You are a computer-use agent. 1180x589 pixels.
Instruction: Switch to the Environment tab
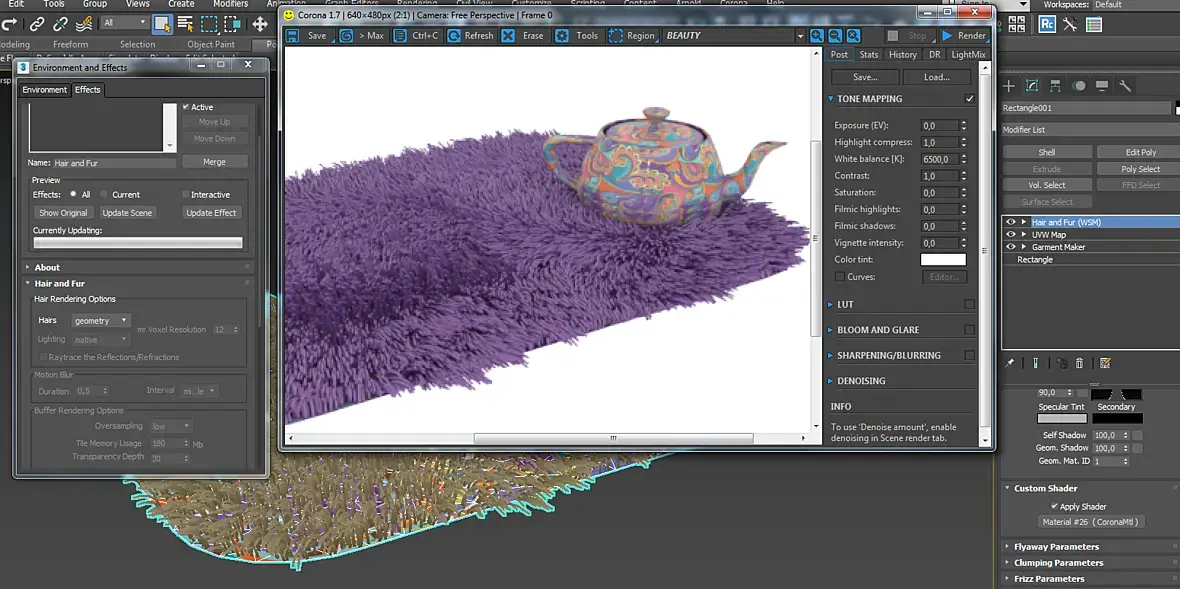45,90
